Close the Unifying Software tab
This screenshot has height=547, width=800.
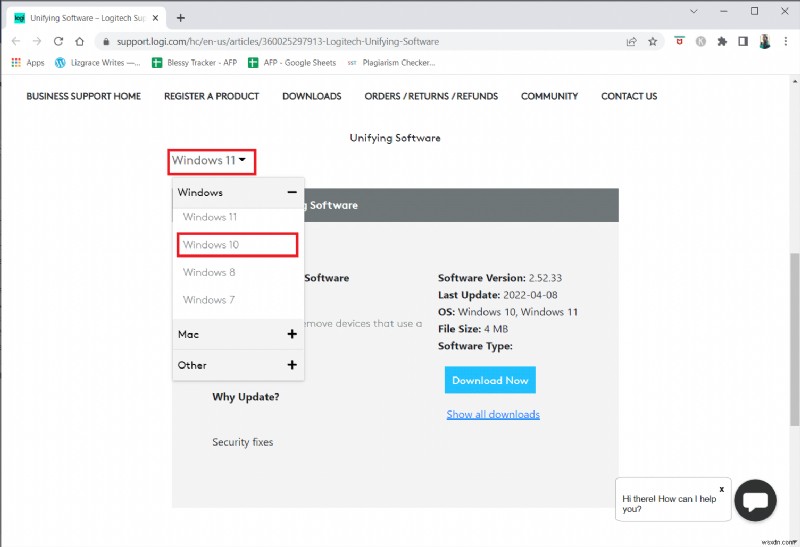156,18
